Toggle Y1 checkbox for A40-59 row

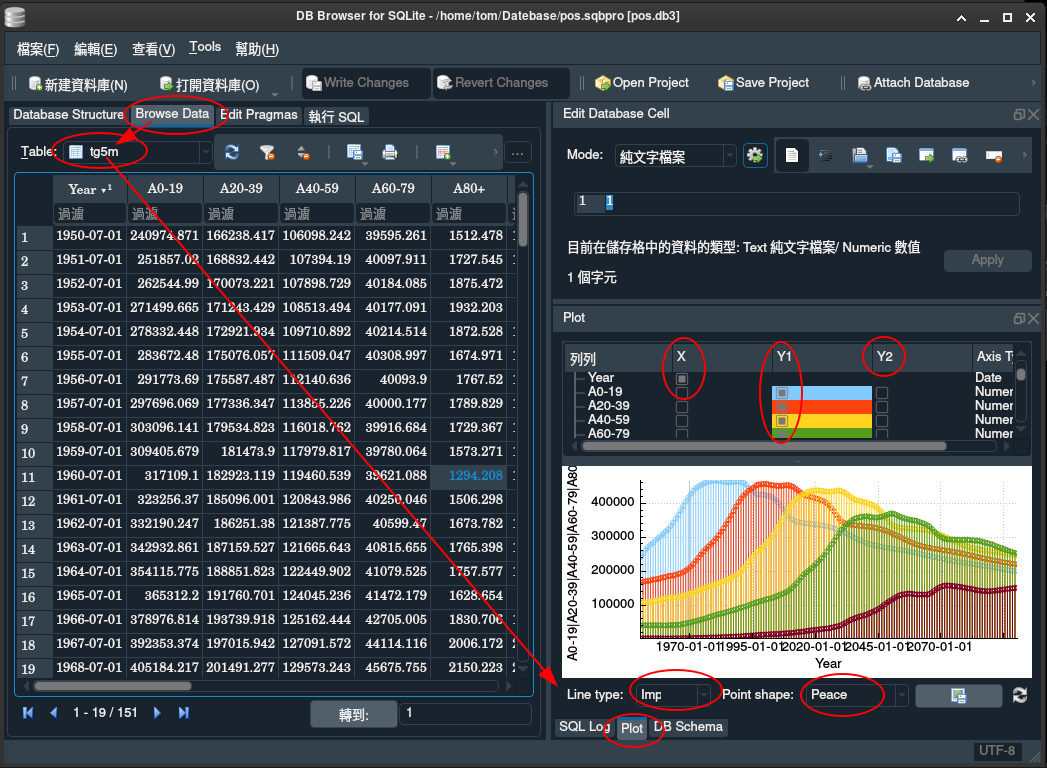point(782,421)
